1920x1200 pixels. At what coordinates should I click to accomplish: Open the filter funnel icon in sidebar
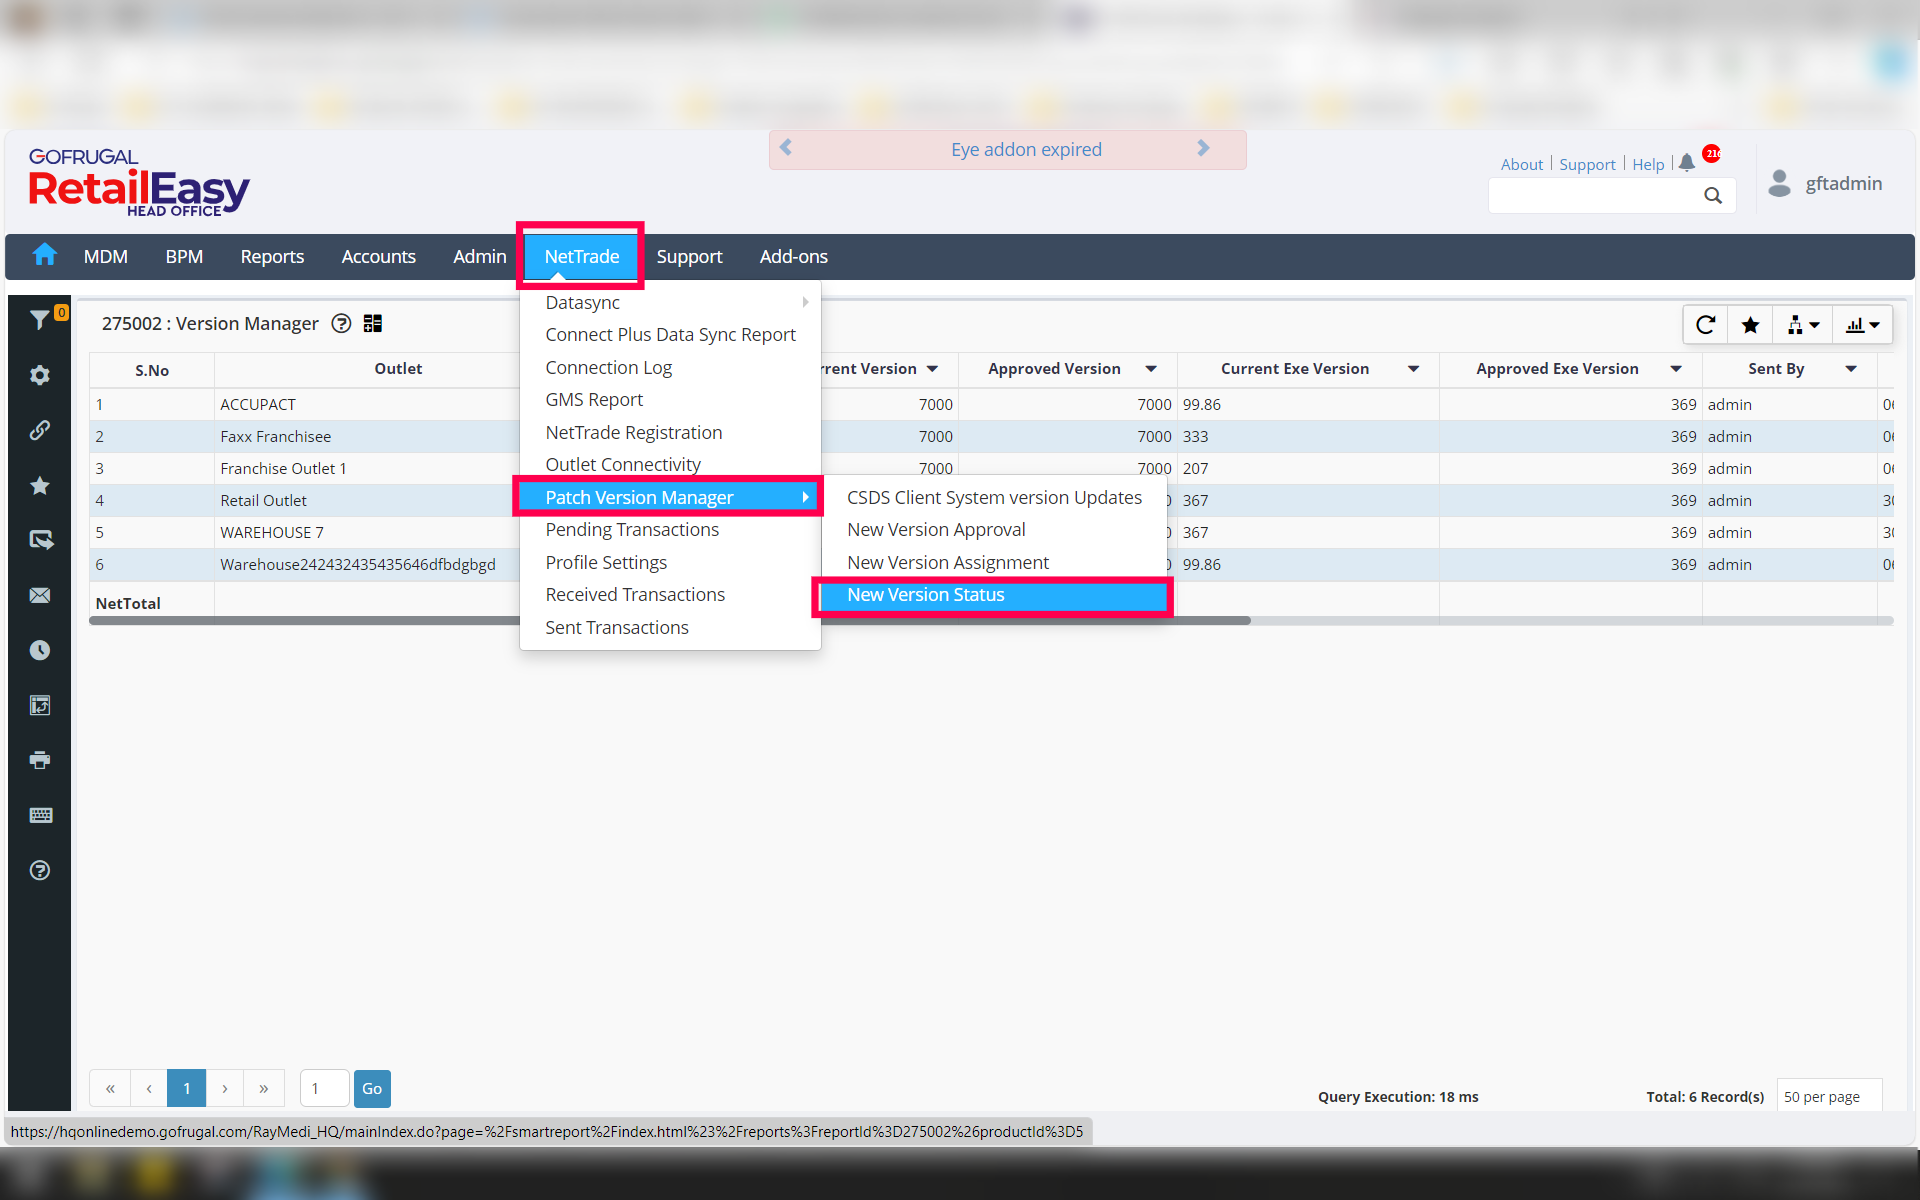[x=39, y=320]
